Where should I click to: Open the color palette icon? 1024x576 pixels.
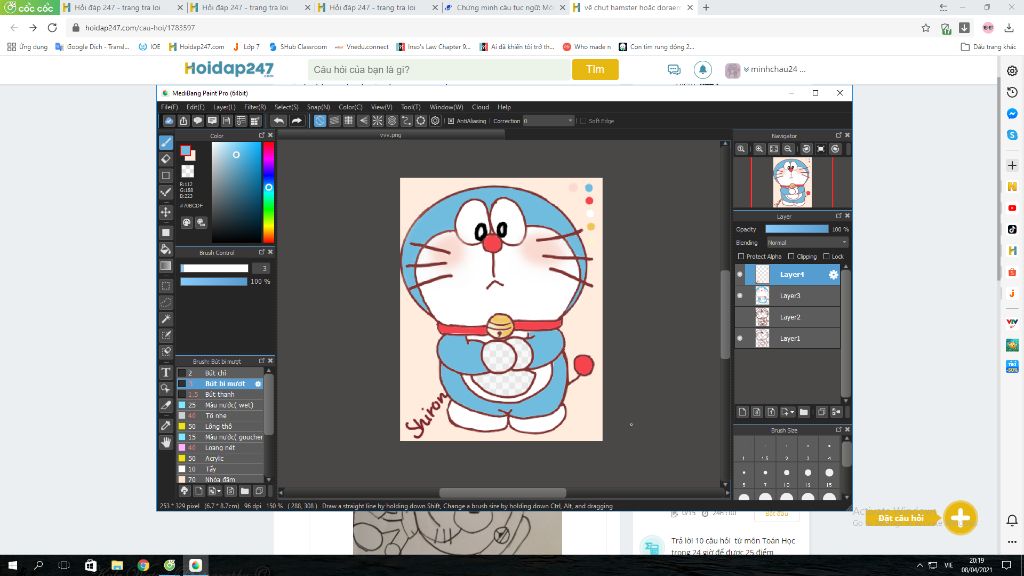[187, 223]
